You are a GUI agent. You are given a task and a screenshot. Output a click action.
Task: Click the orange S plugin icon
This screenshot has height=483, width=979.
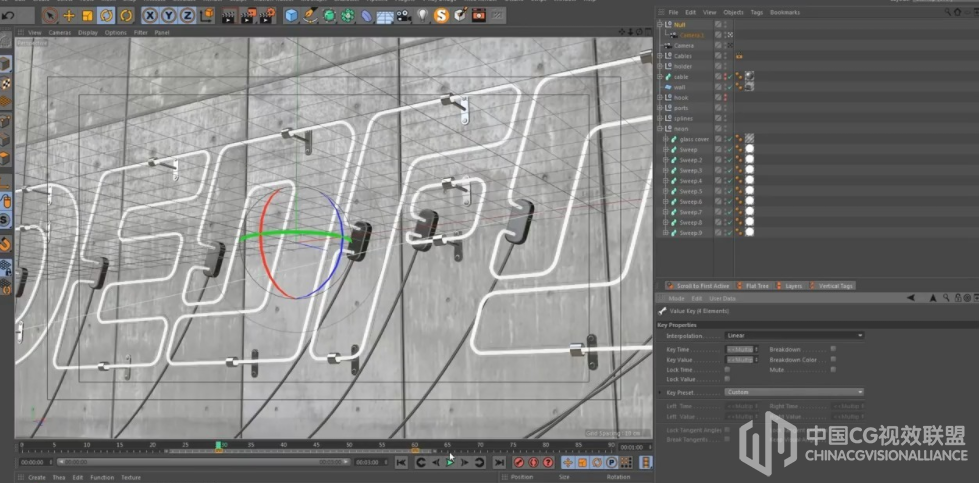pyautogui.click(x=441, y=16)
